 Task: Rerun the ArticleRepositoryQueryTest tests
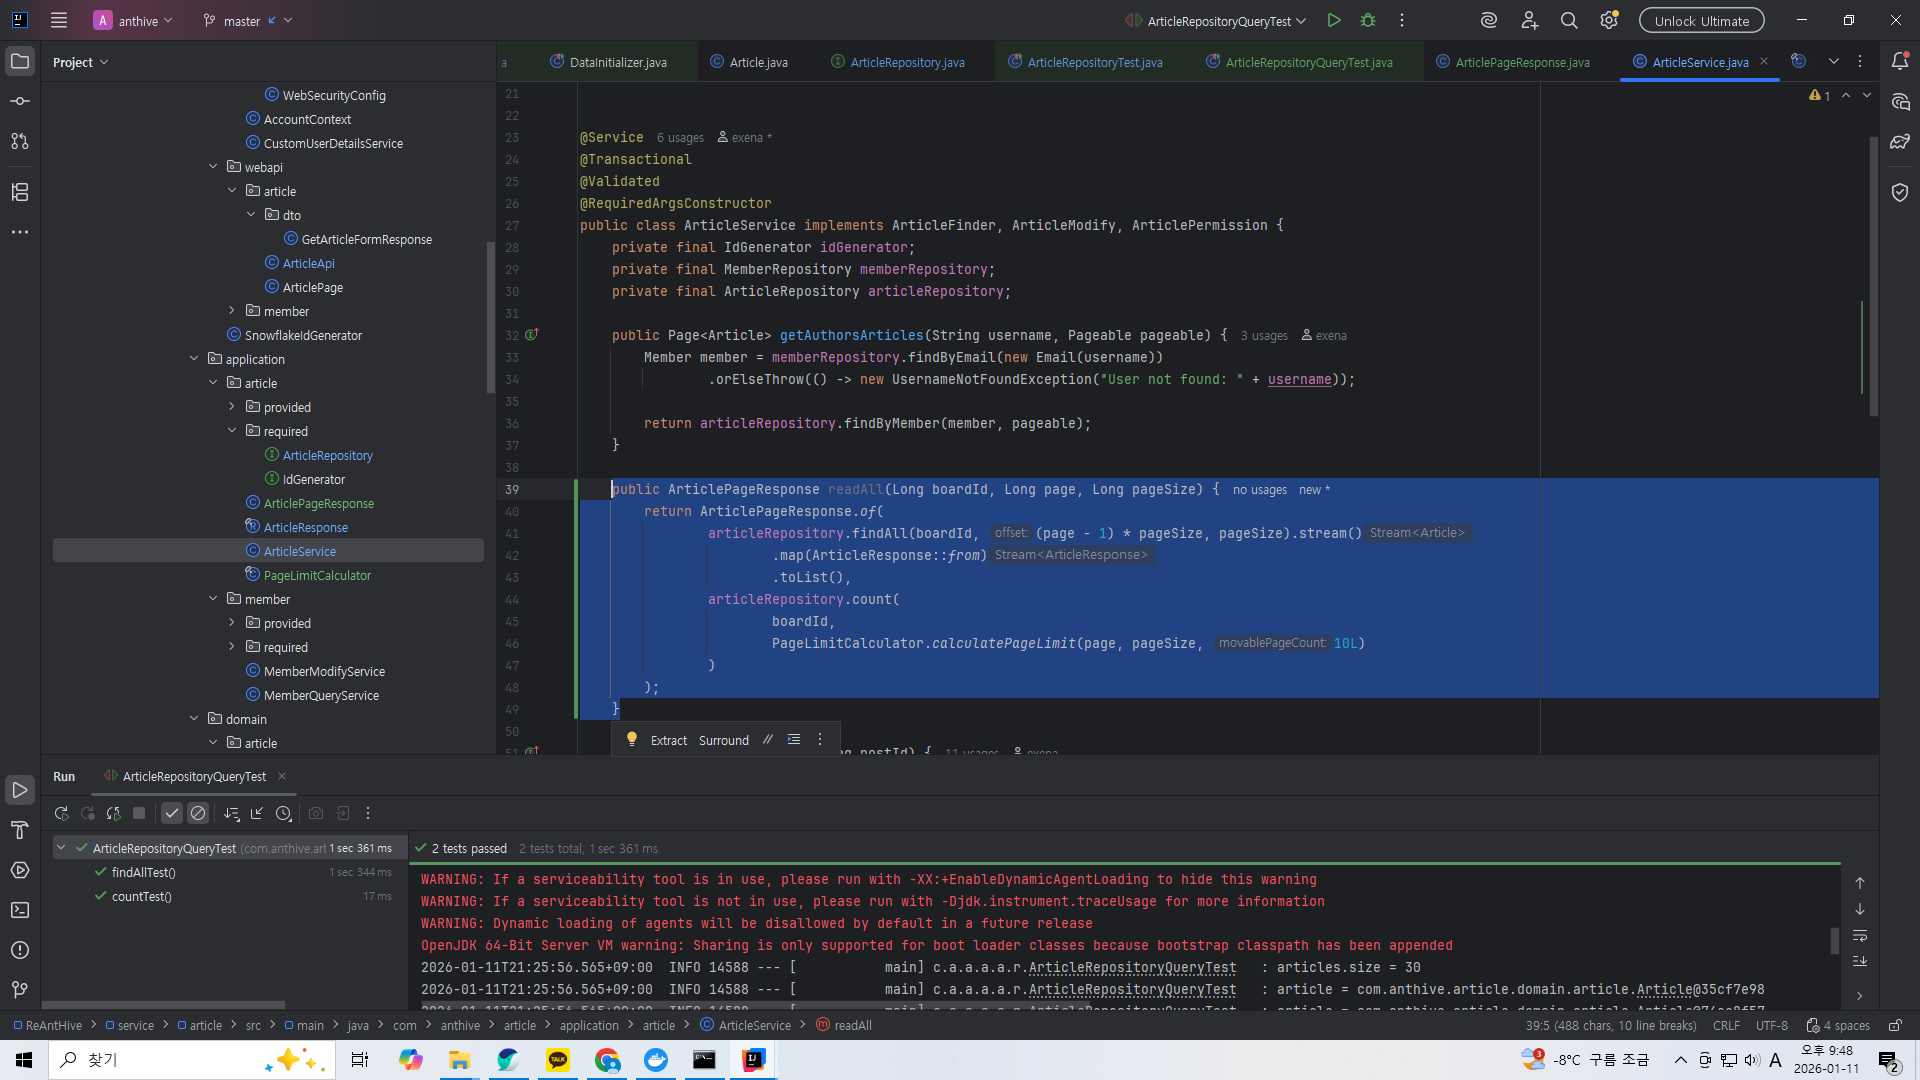61,814
